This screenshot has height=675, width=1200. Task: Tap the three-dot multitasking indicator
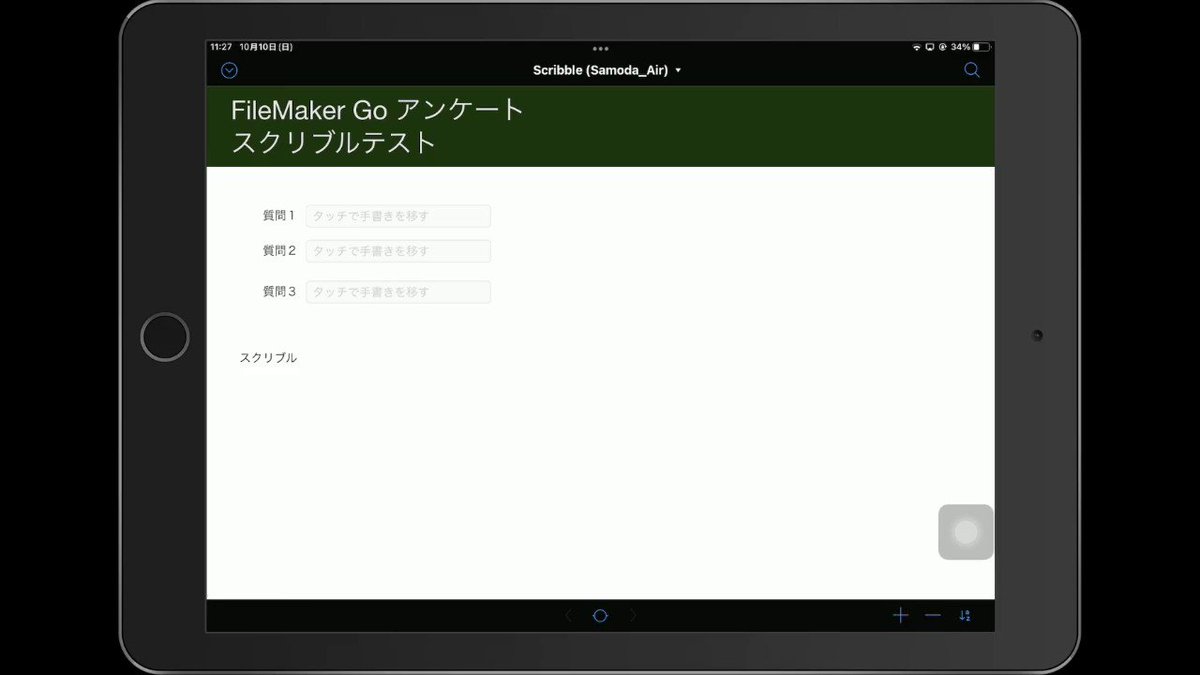pos(600,48)
